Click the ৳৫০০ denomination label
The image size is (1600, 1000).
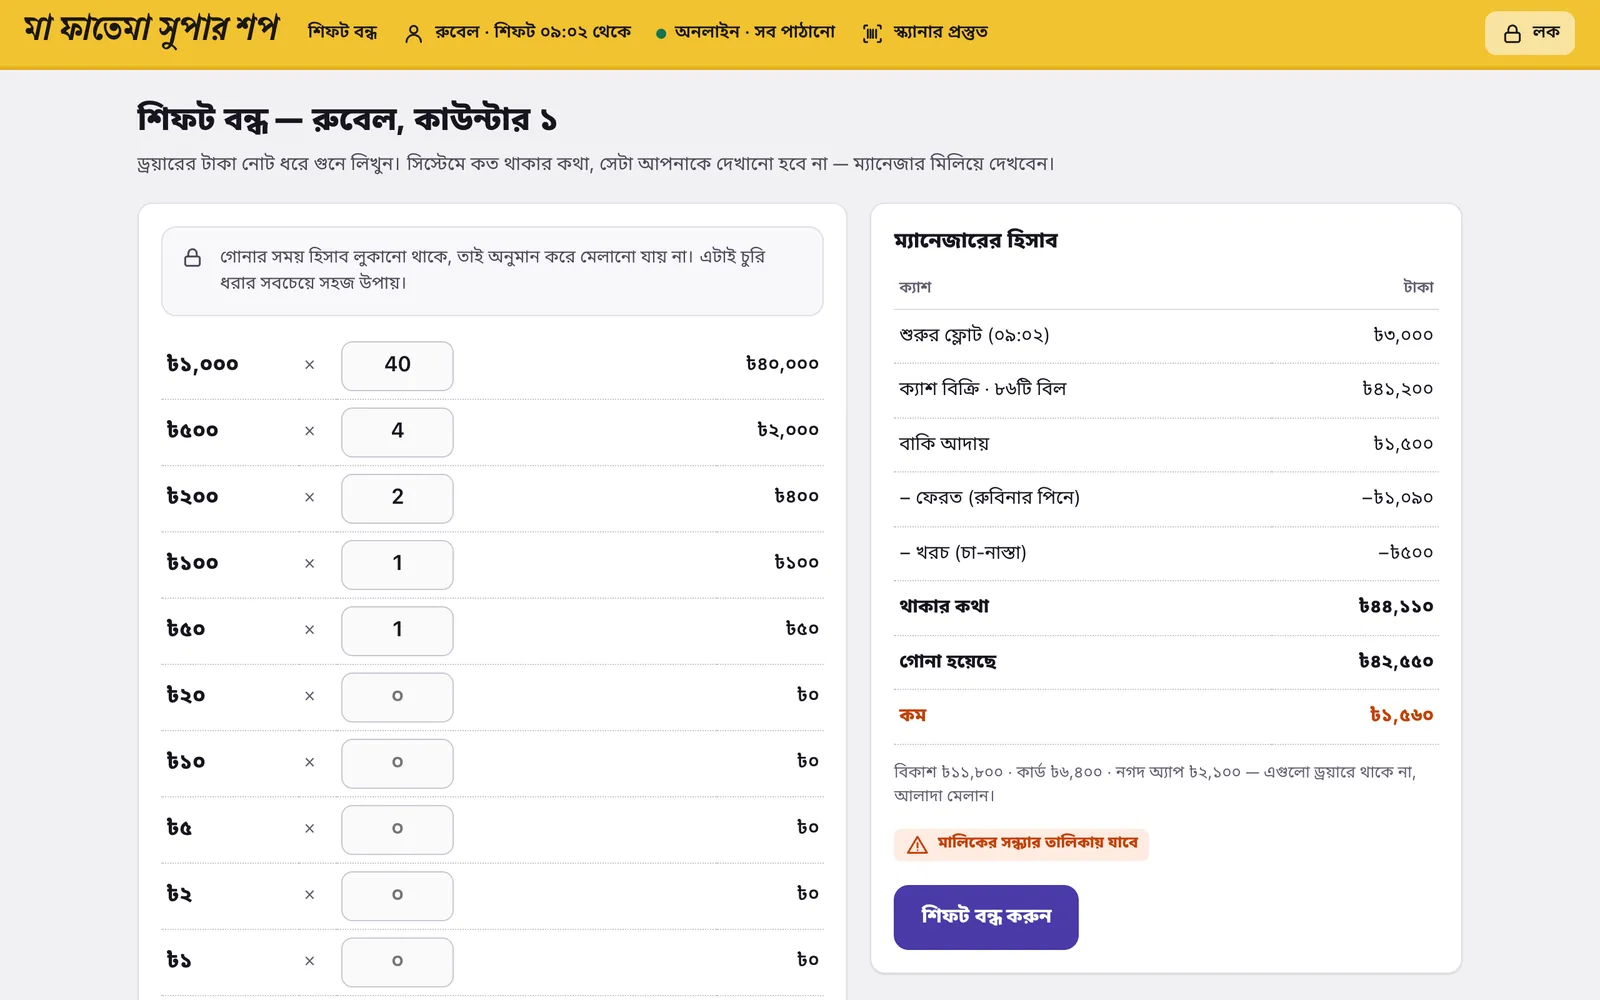[x=192, y=430]
